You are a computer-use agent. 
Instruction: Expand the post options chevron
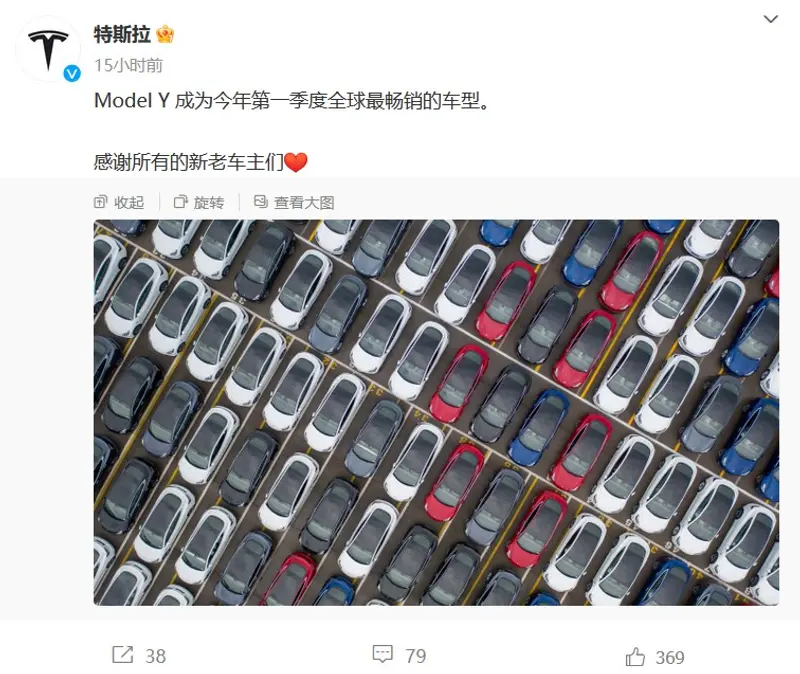tap(770, 19)
